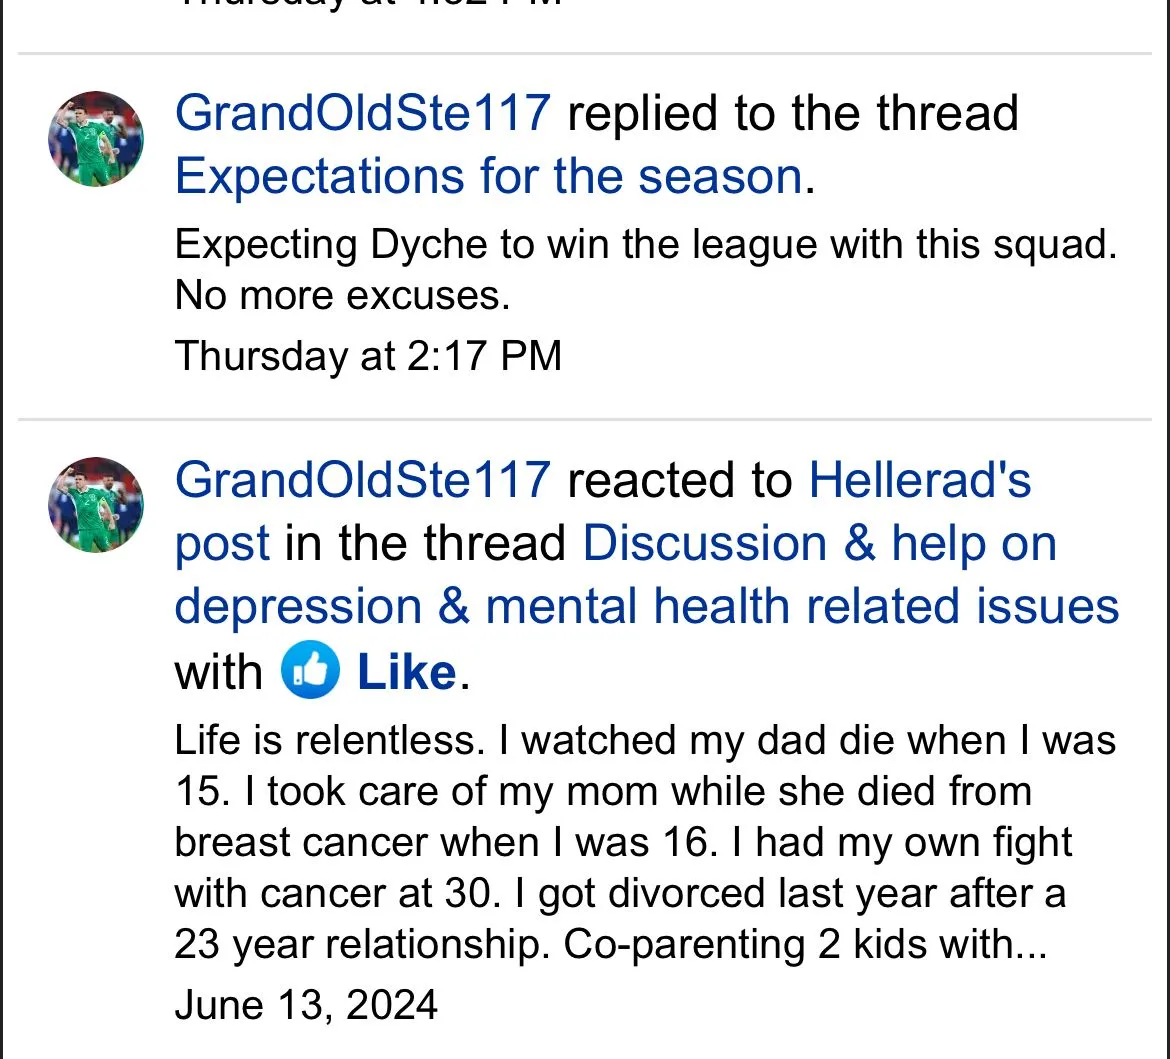This screenshot has height=1059, width=1170.
Task: Click the 'Life is relentless' post preview
Action: point(645,842)
